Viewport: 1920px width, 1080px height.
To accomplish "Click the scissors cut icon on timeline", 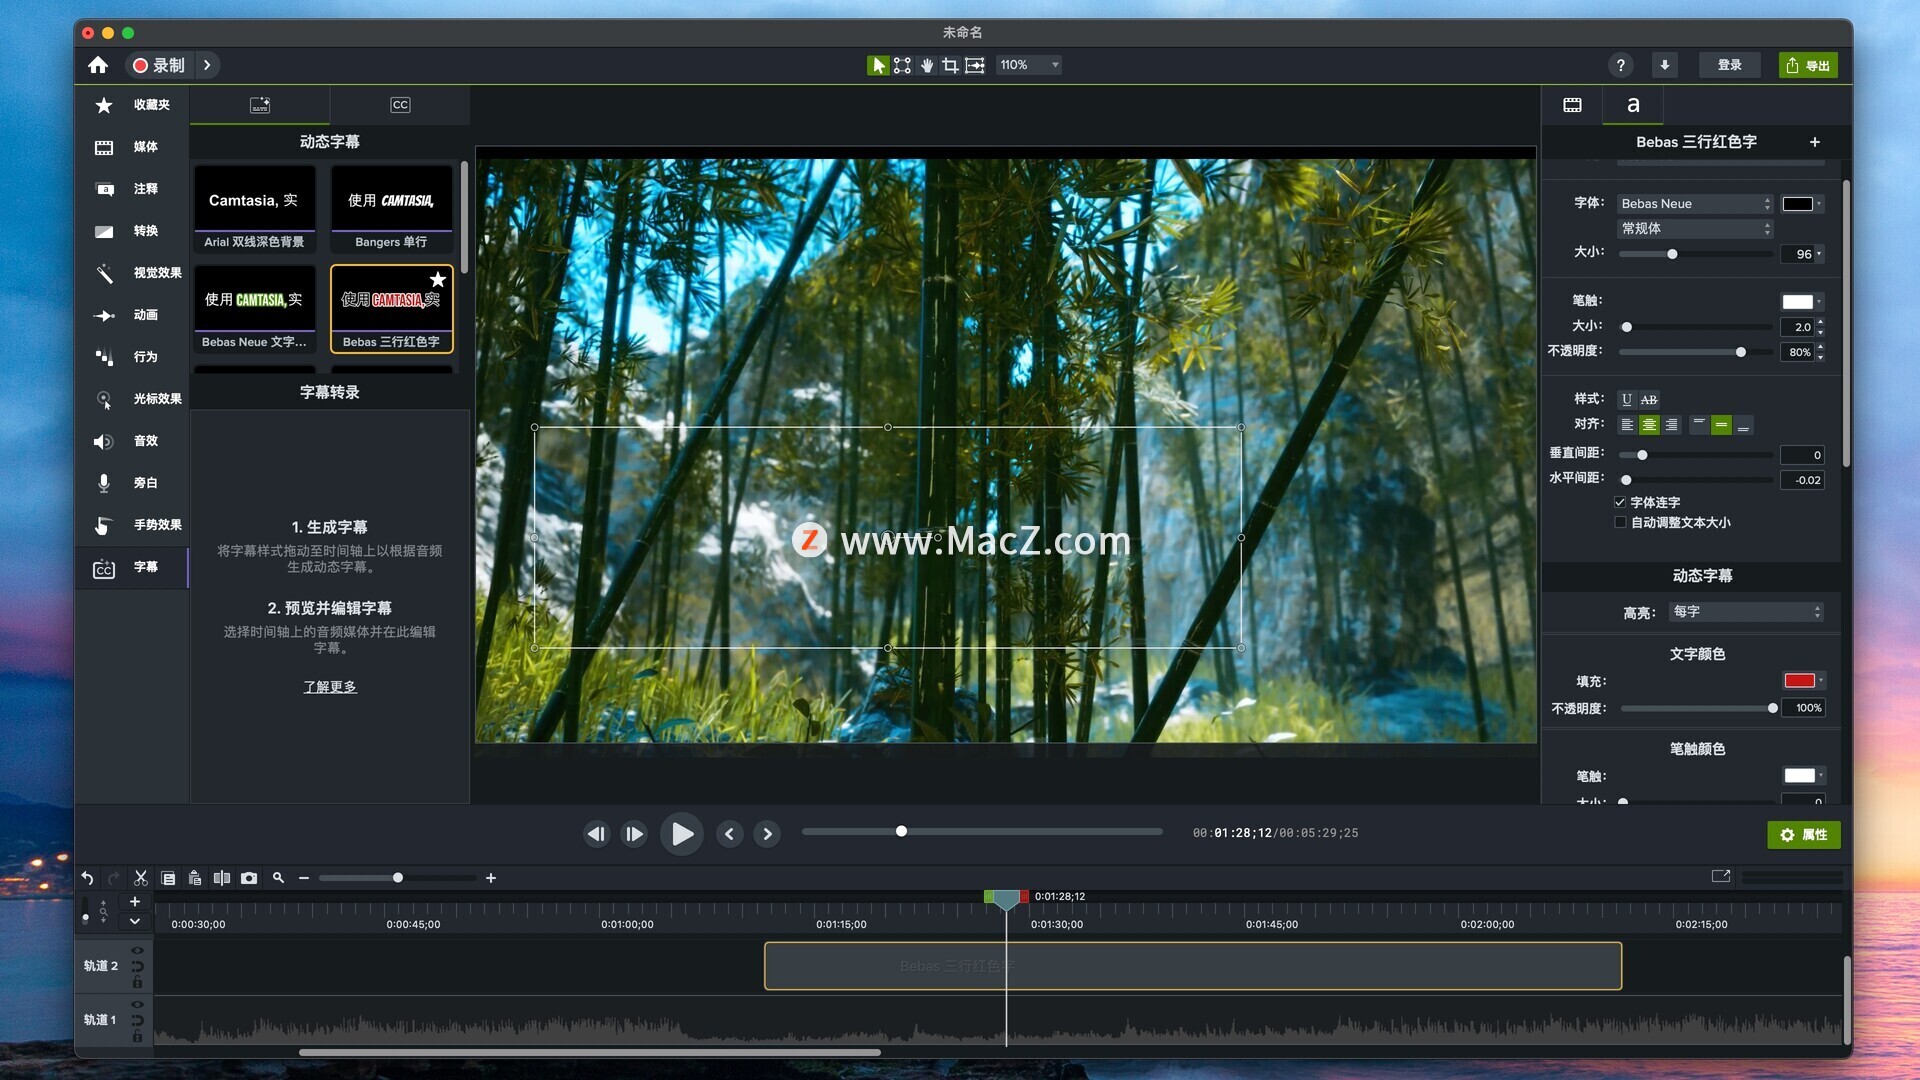I will 141,878.
